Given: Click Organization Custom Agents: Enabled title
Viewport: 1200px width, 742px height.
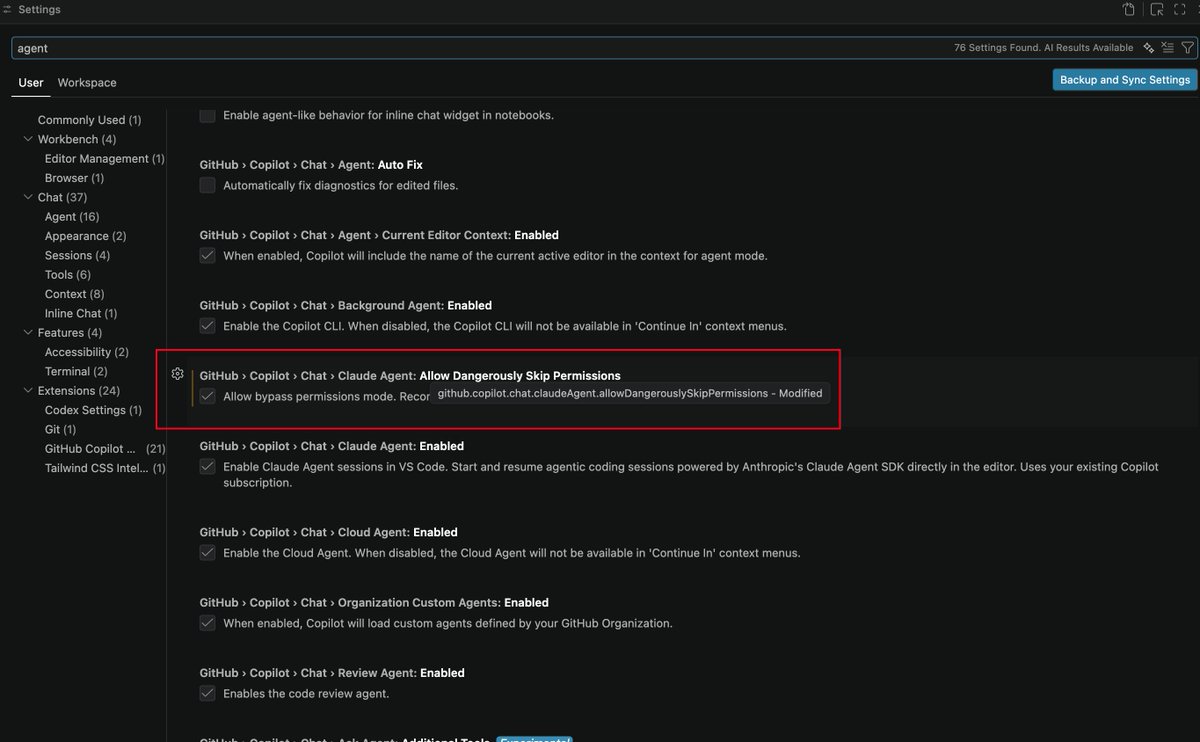Looking at the screenshot, I should 374,602.
